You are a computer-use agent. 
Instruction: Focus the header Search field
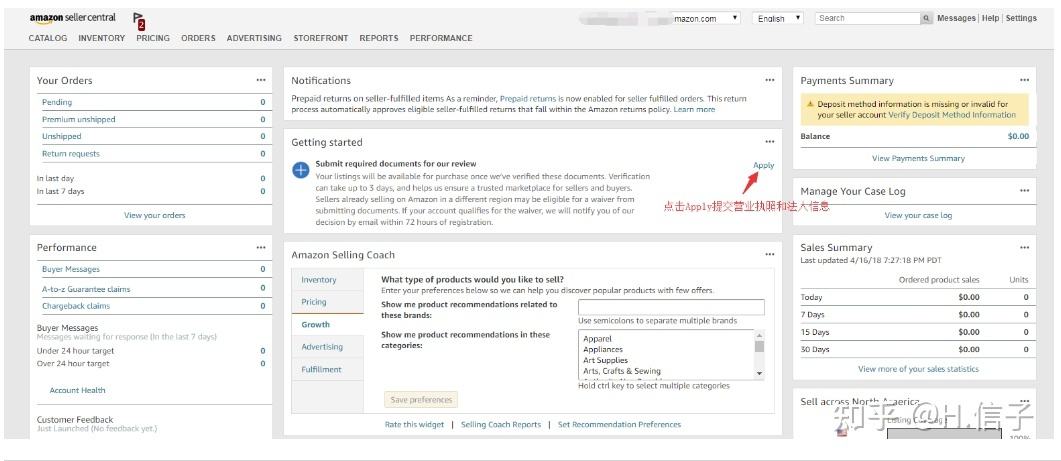[x=867, y=18]
